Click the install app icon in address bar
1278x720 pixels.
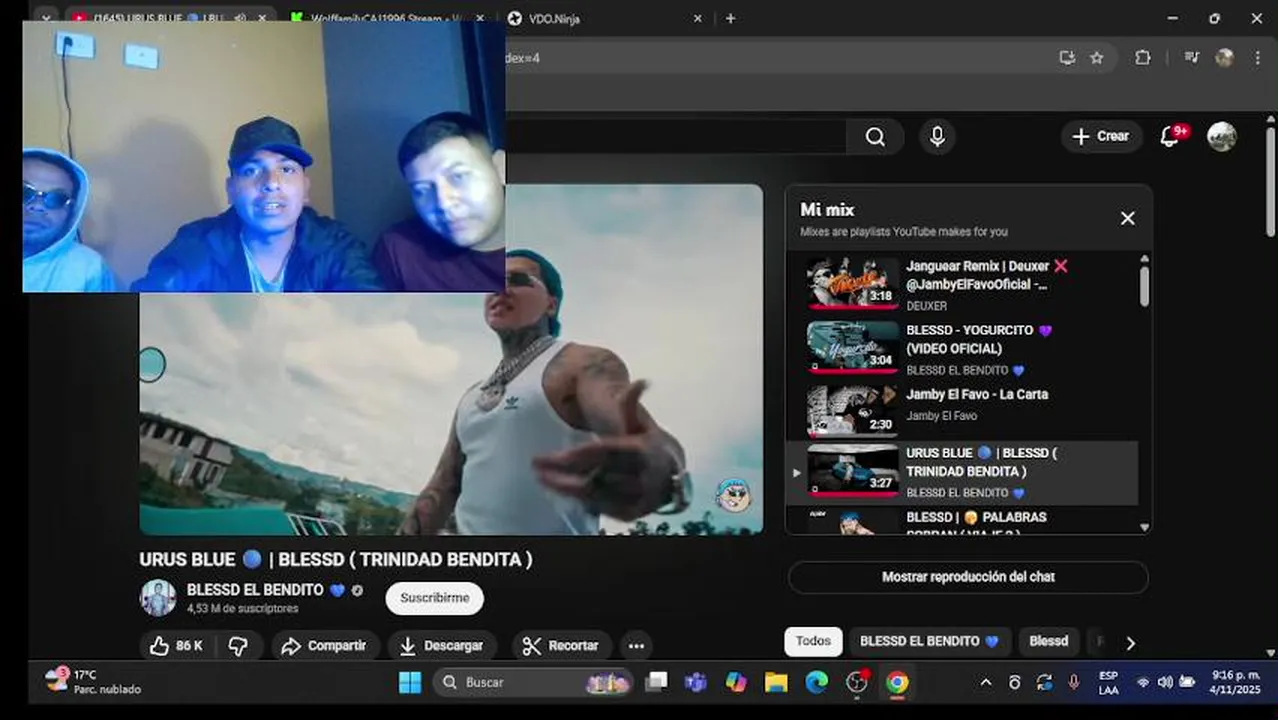pos(1067,58)
